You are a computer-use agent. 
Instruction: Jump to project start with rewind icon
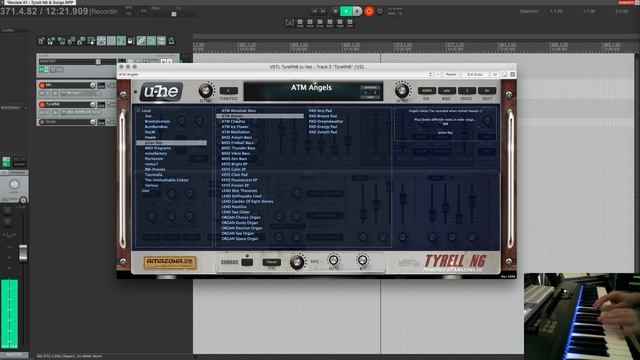pos(315,11)
